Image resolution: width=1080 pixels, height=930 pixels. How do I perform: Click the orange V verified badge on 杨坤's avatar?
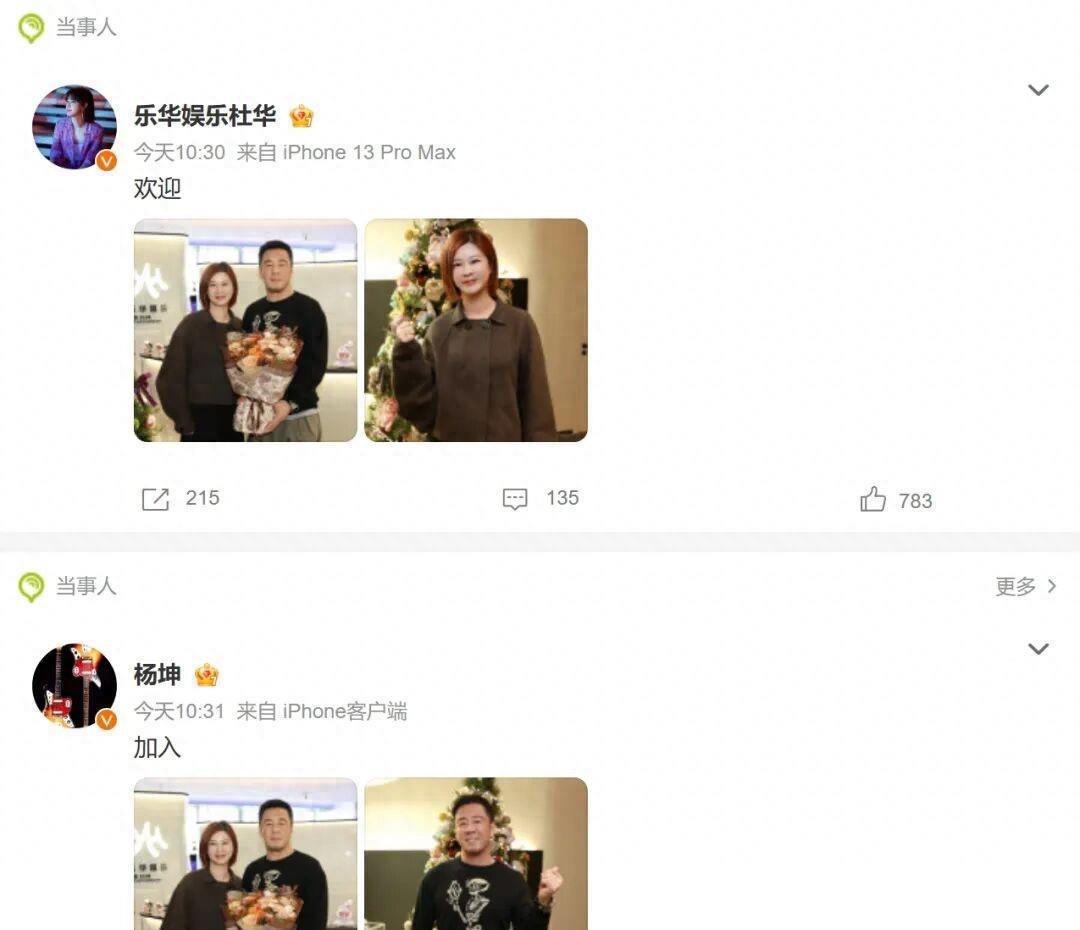click(105, 720)
